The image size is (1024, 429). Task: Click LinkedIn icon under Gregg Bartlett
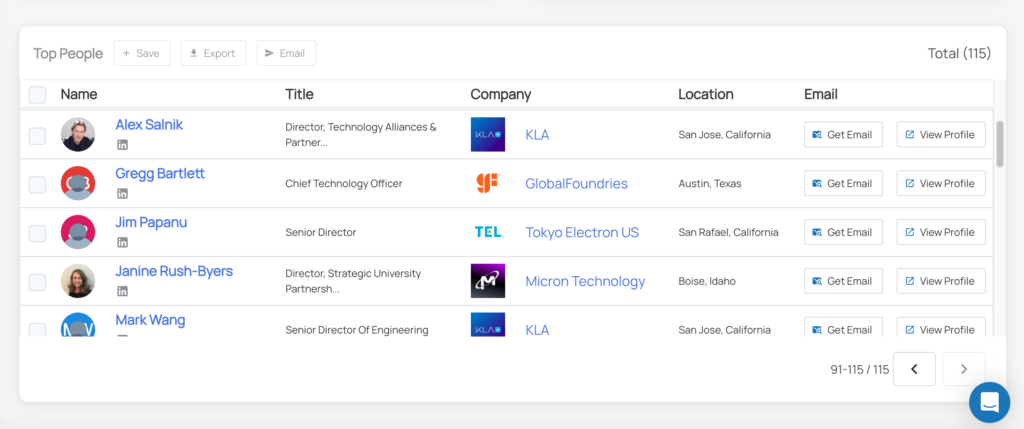pos(123,194)
